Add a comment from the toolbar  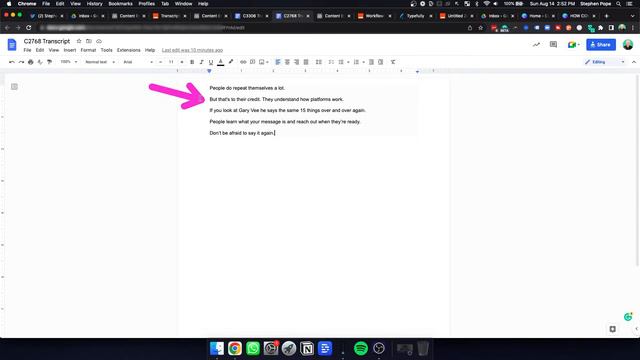253,62
